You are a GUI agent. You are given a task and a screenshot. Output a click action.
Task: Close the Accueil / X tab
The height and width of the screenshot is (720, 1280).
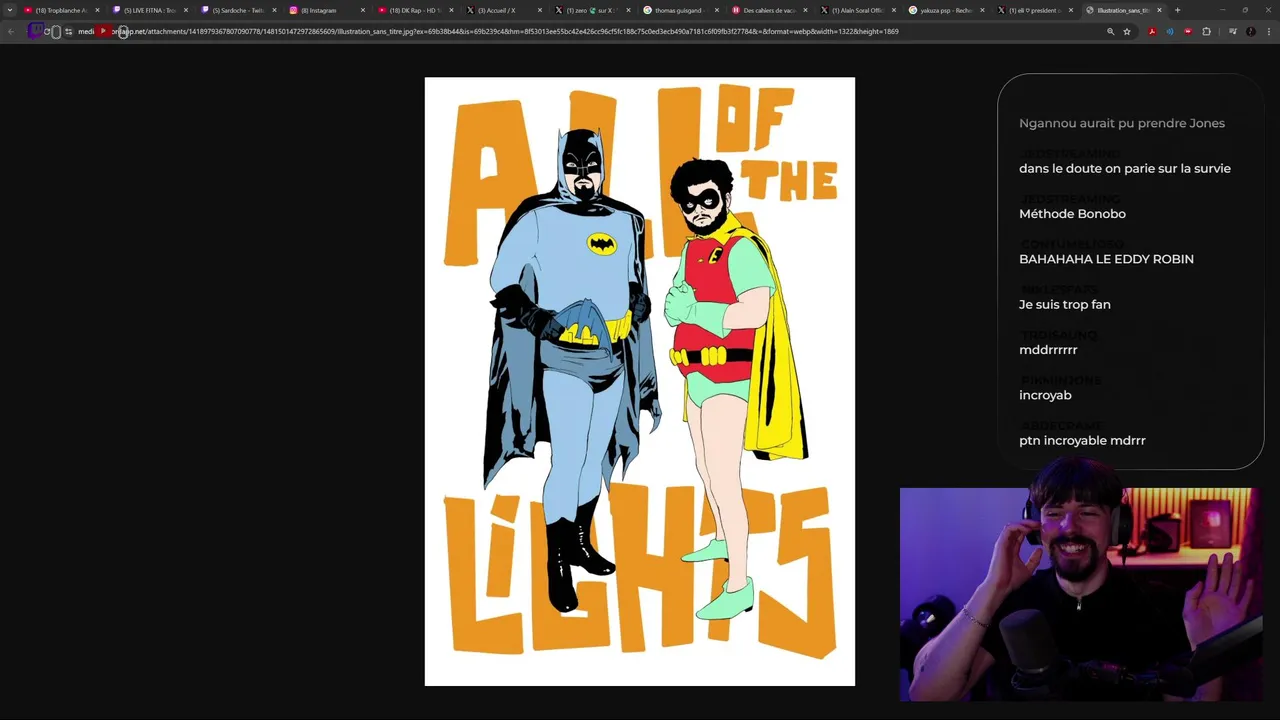(540, 10)
